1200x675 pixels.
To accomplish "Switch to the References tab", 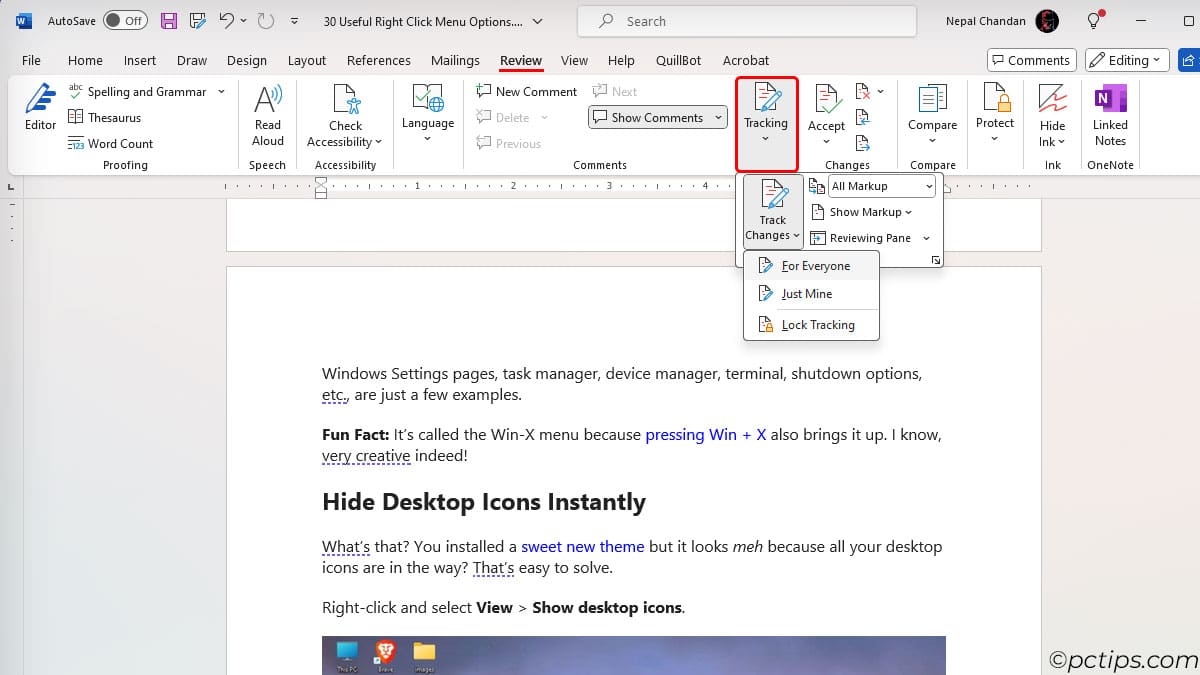I will coord(378,60).
